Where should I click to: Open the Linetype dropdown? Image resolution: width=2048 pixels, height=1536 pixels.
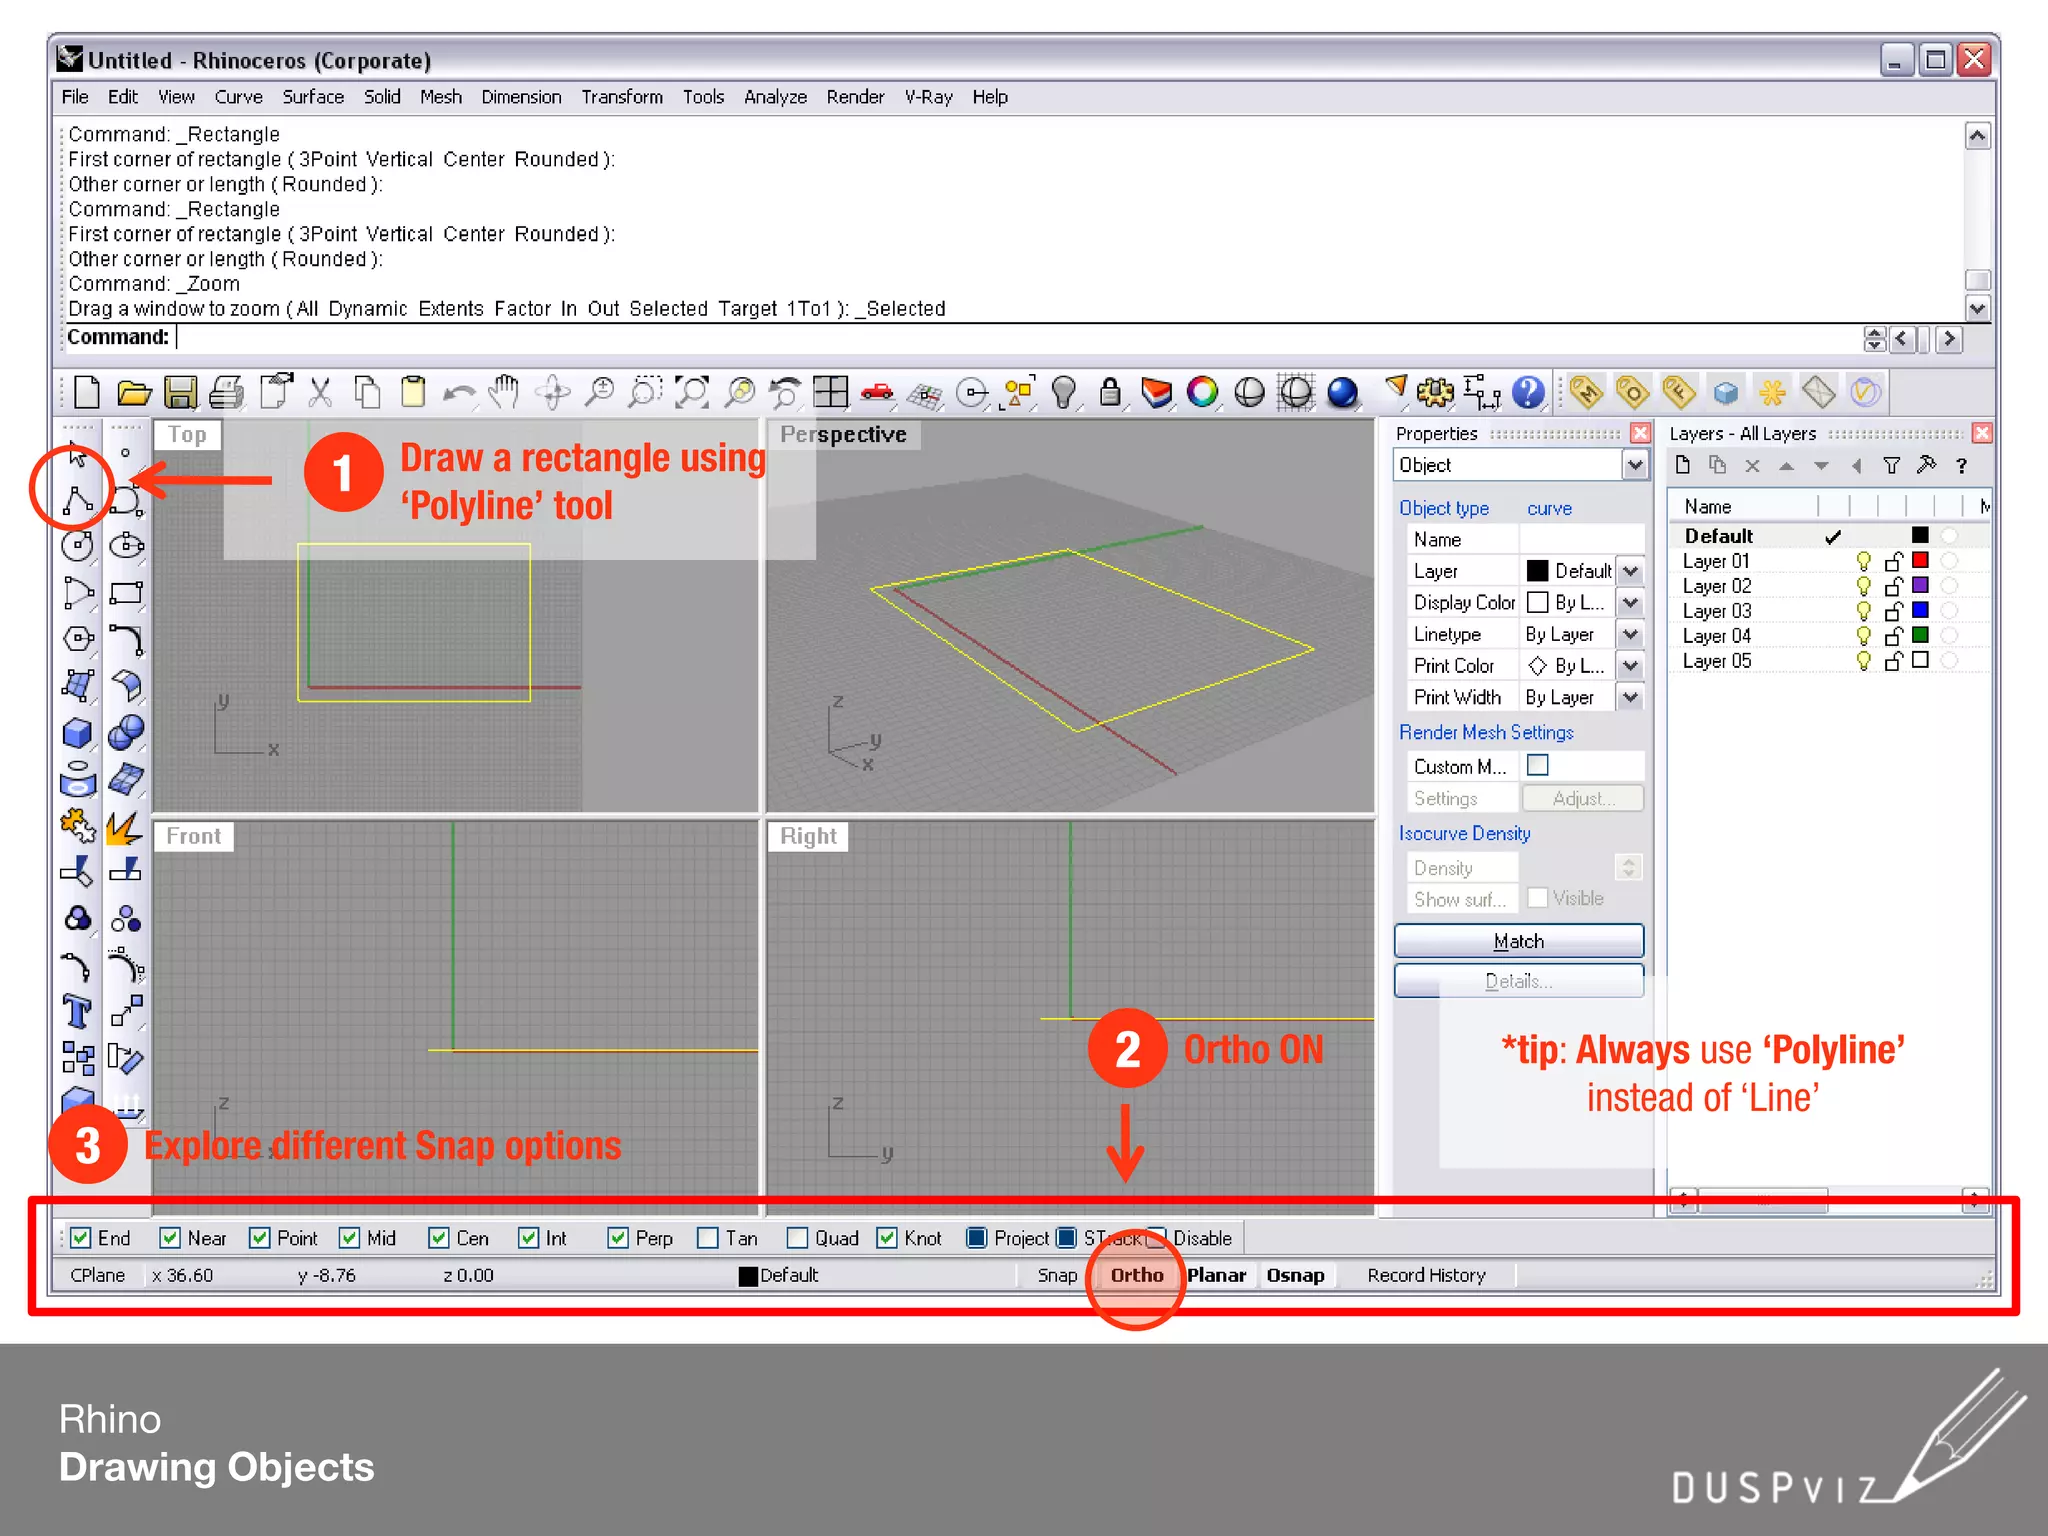(1630, 634)
